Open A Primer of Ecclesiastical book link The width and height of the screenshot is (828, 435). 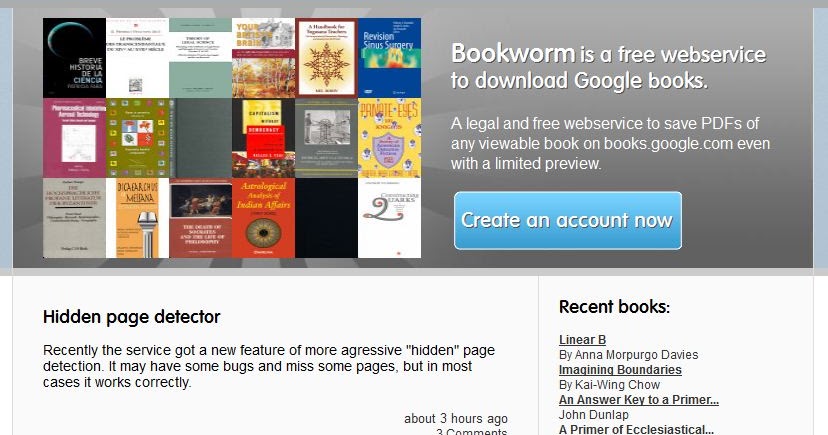point(636,429)
